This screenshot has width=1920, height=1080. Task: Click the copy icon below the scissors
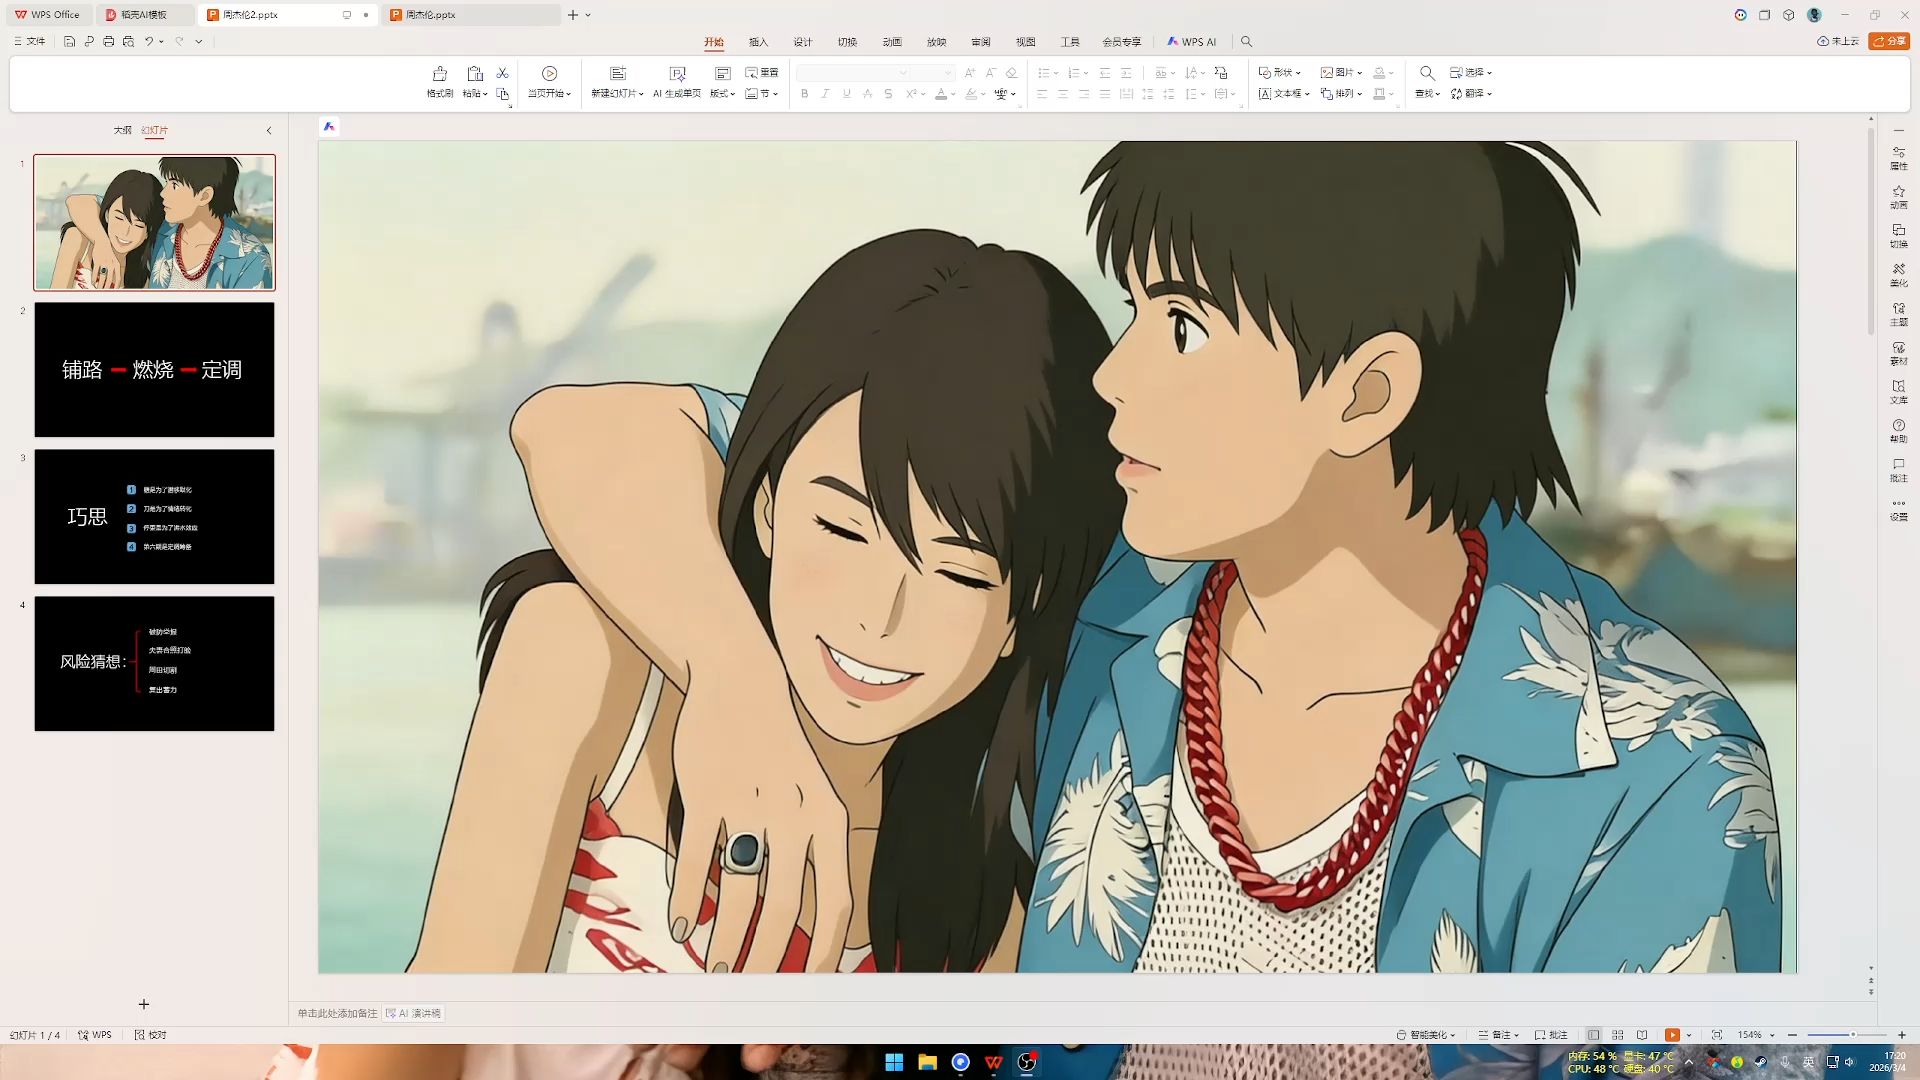(x=503, y=94)
